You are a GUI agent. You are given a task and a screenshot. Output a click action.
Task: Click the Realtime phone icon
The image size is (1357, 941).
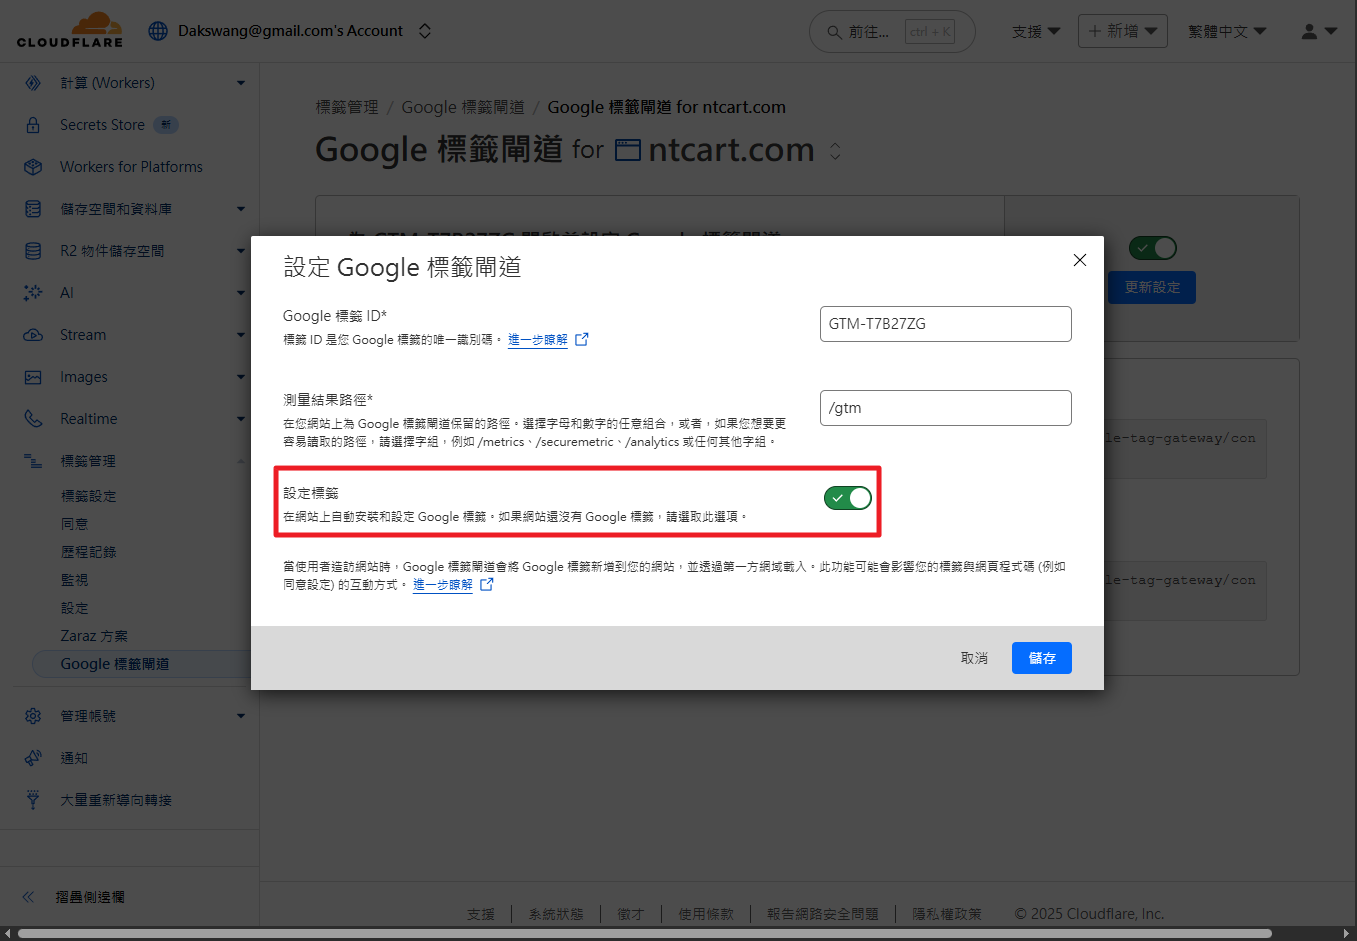(x=33, y=419)
